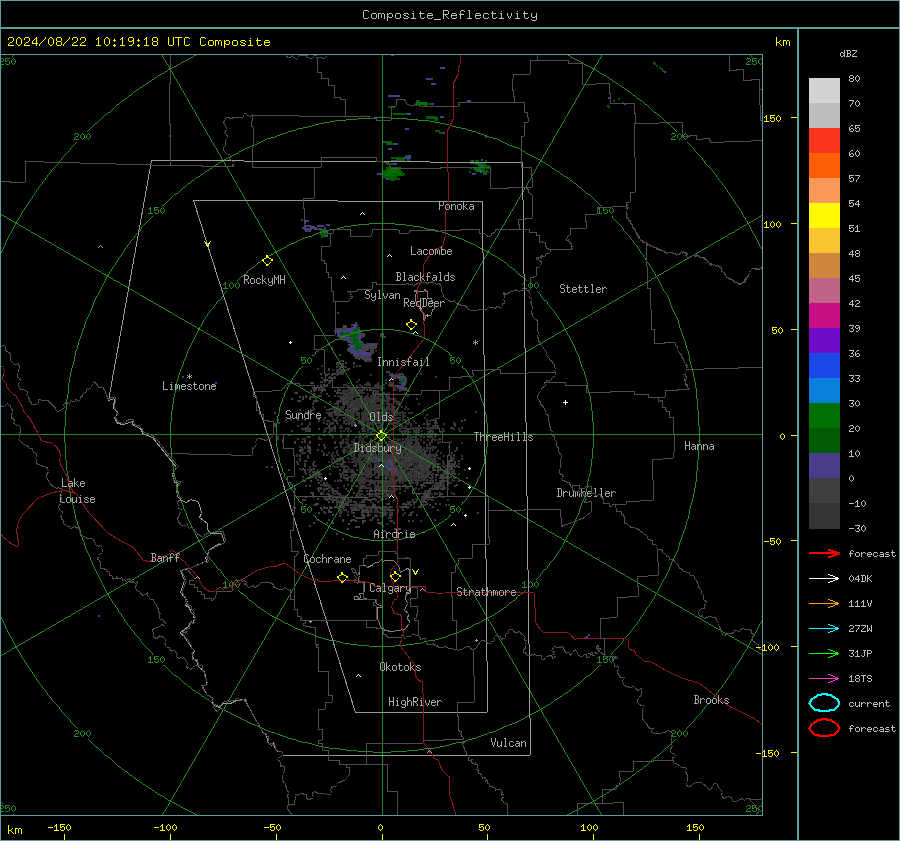Click the yellow diamond marker near Cochrane
Image resolution: width=900 pixels, height=841 pixels.
[x=342, y=578]
